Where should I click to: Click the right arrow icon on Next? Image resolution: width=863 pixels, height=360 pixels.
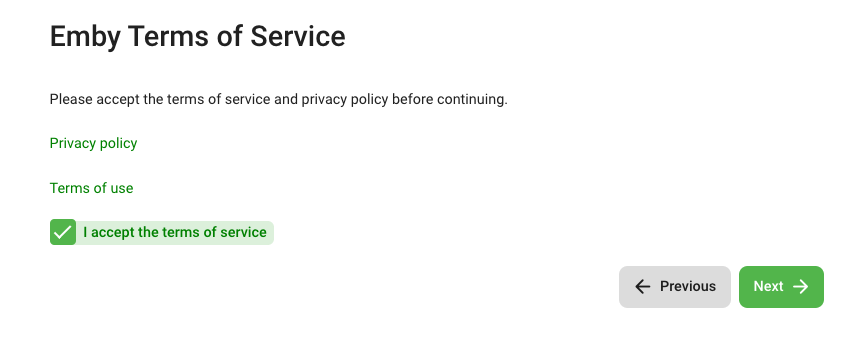click(x=801, y=286)
